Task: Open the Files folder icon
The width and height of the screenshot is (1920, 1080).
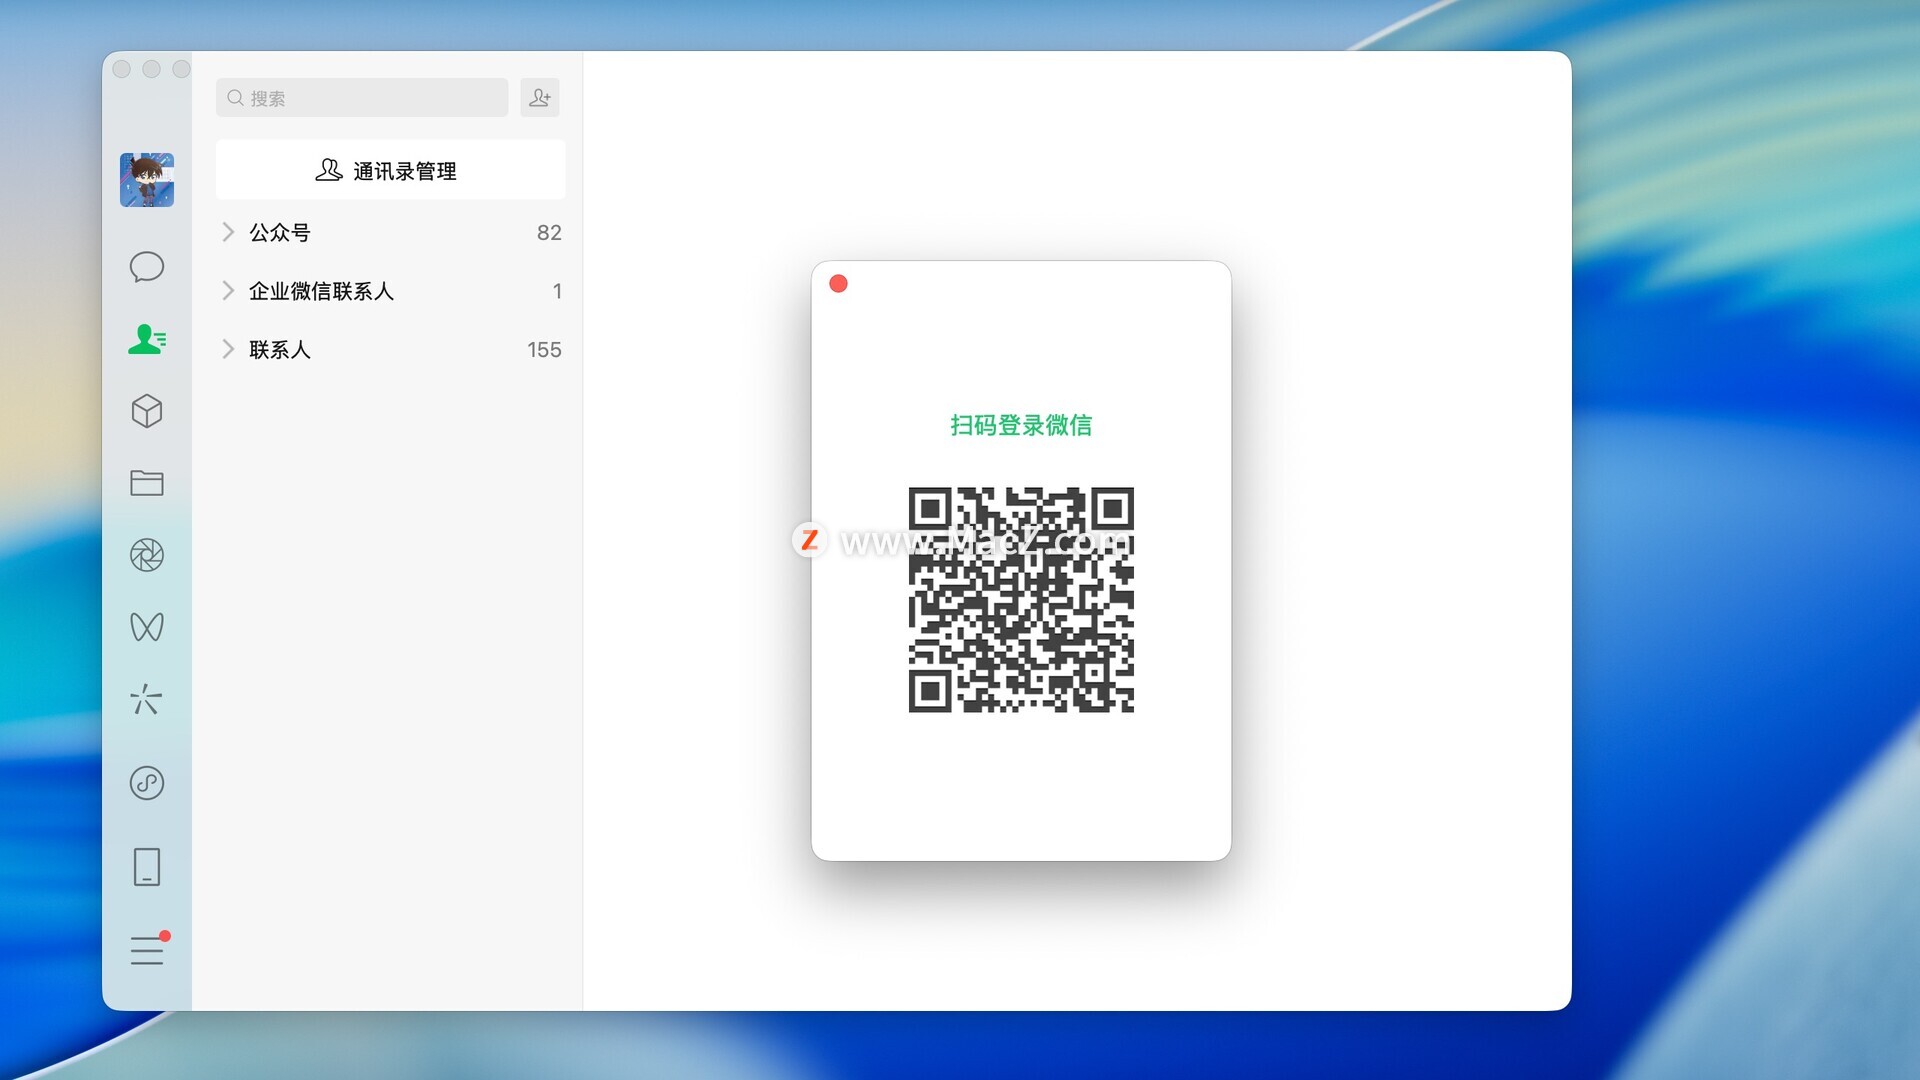Action: click(147, 483)
